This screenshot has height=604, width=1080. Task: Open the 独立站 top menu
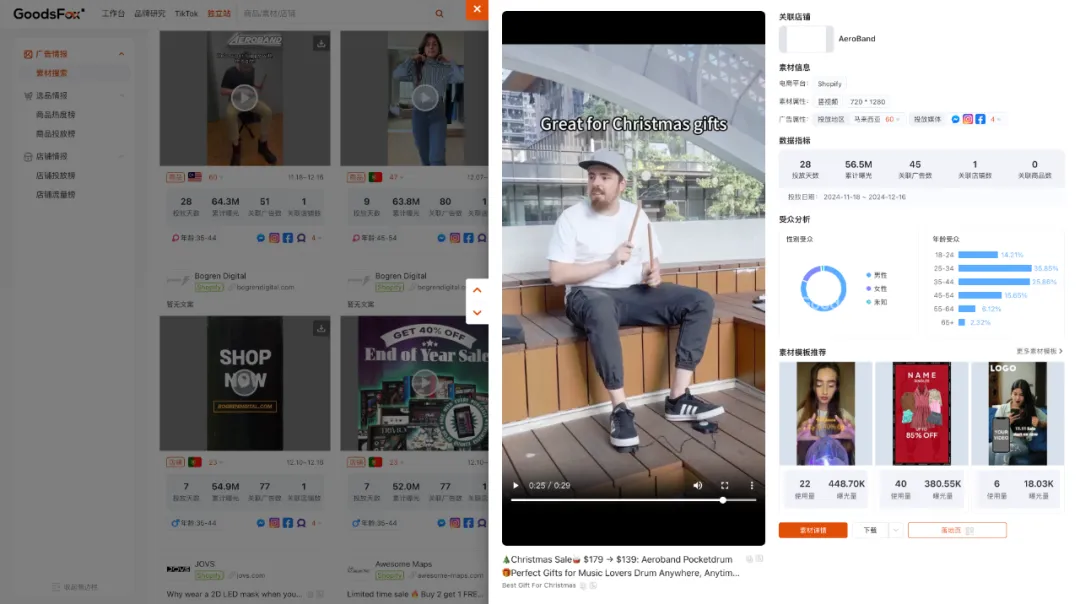pos(219,14)
